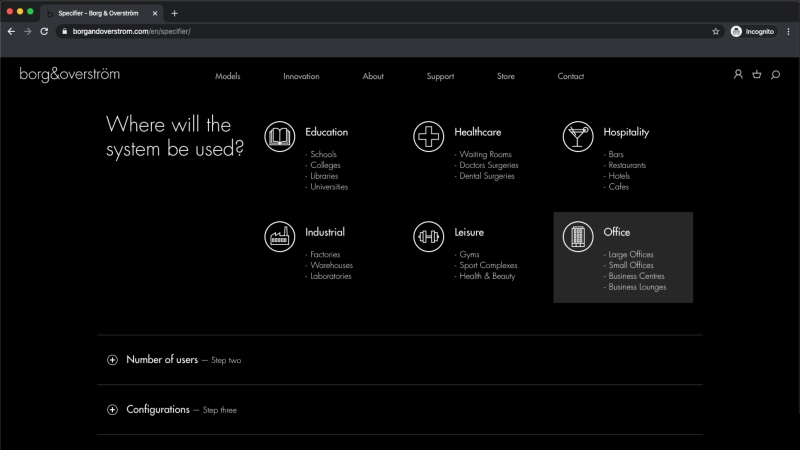The height and width of the screenshot is (450, 800).
Task: Open the Chrome three-dot menu
Action: 788,32
